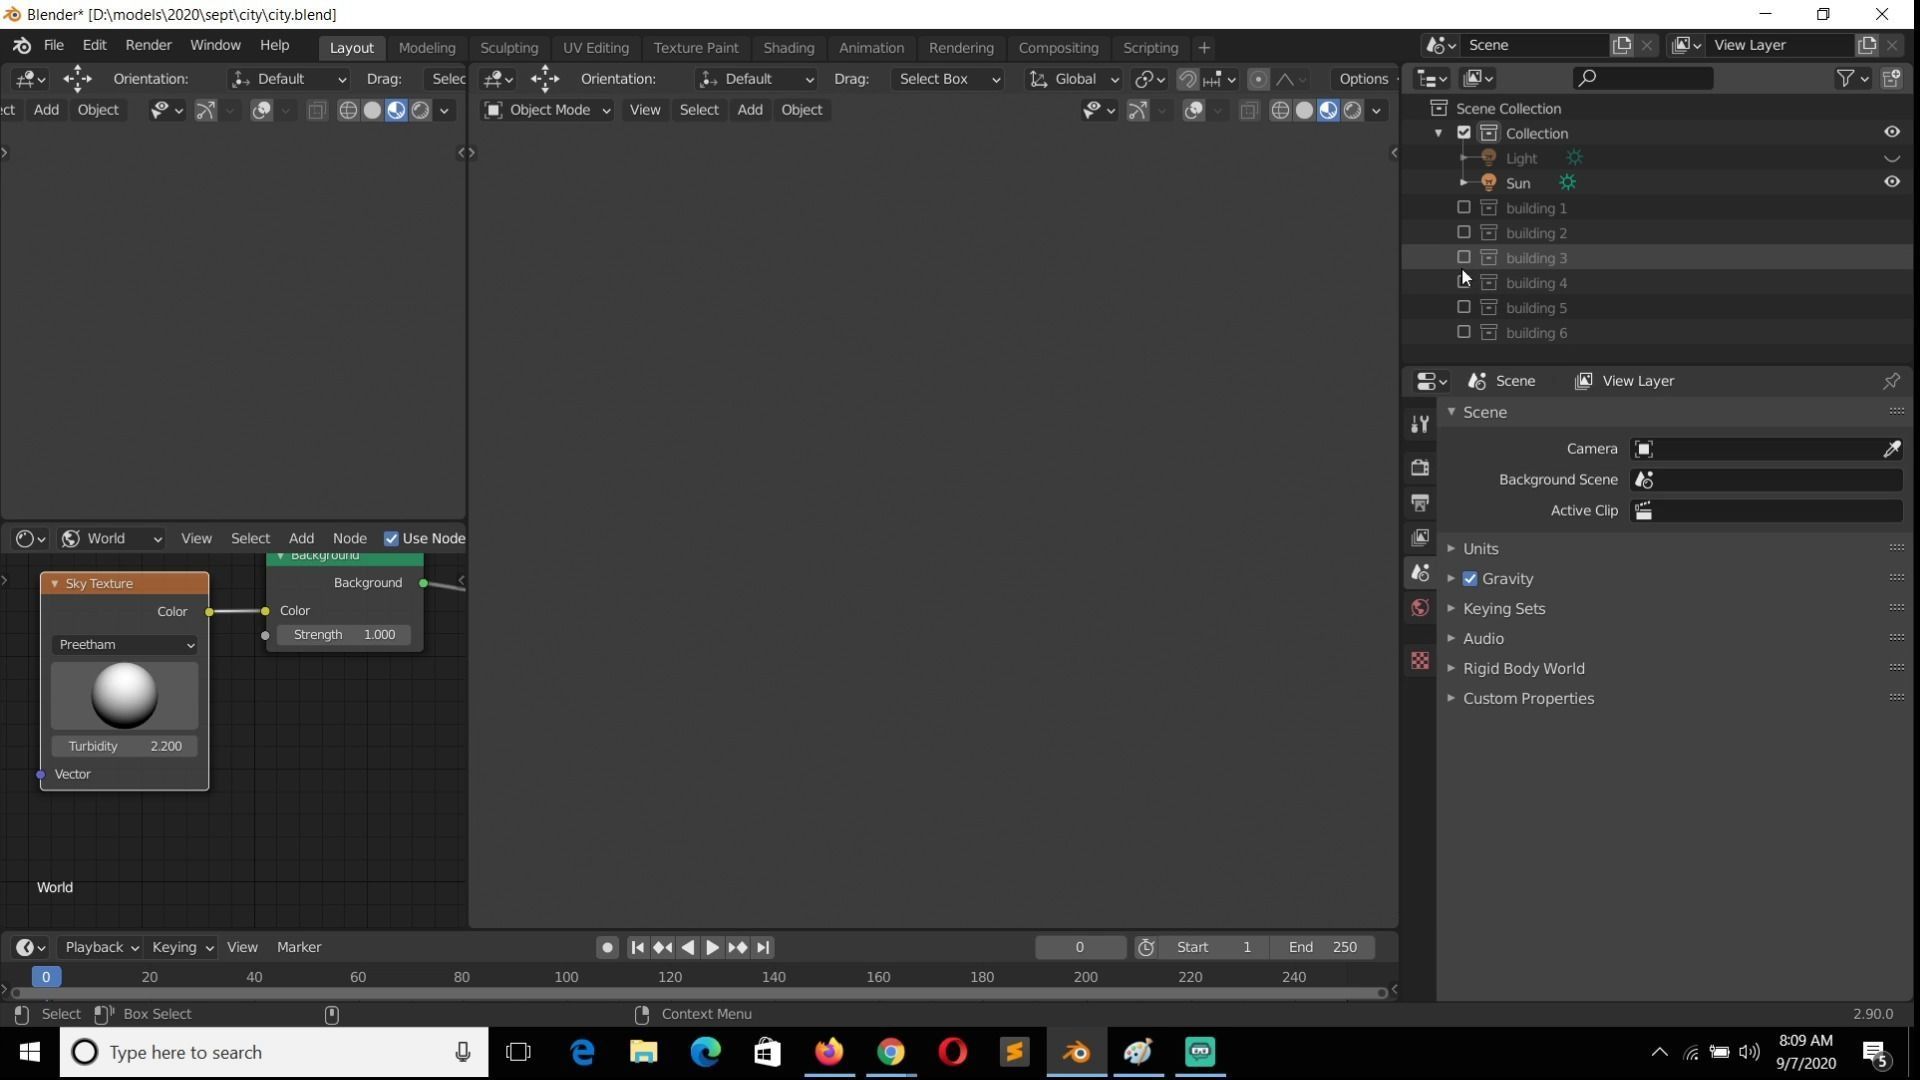This screenshot has width=1920, height=1080.
Task: Open the Render menu
Action: pos(148,45)
